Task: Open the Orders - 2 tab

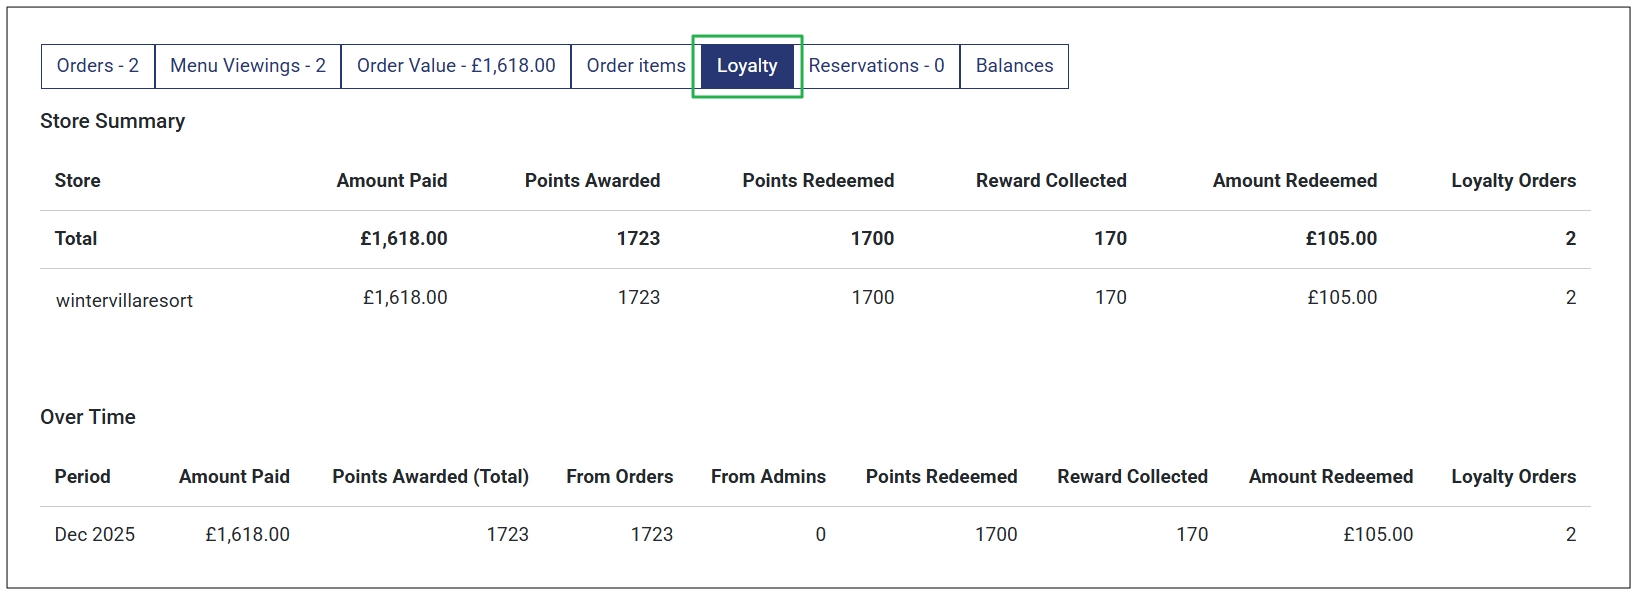Action: [97, 66]
